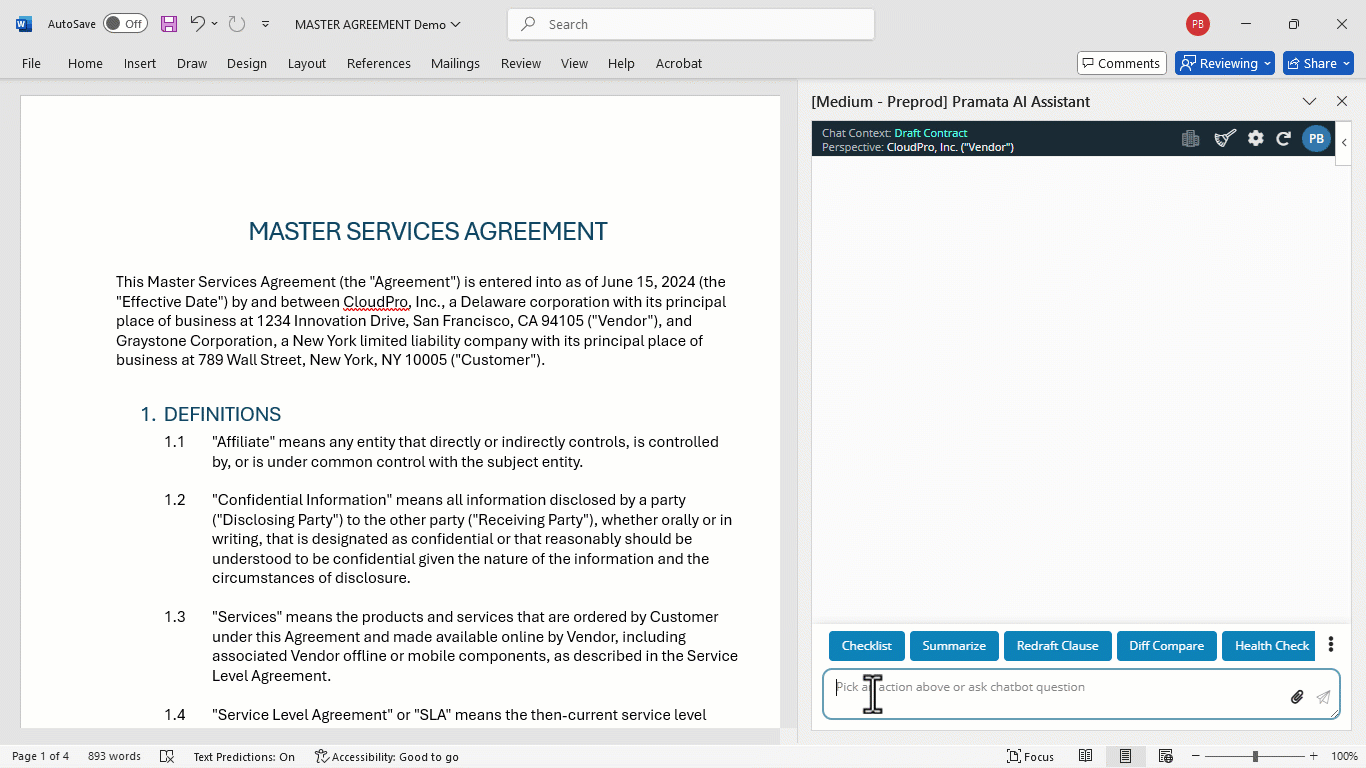Click the broom clear chat icon
1366x768 pixels.
click(x=1225, y=139)
